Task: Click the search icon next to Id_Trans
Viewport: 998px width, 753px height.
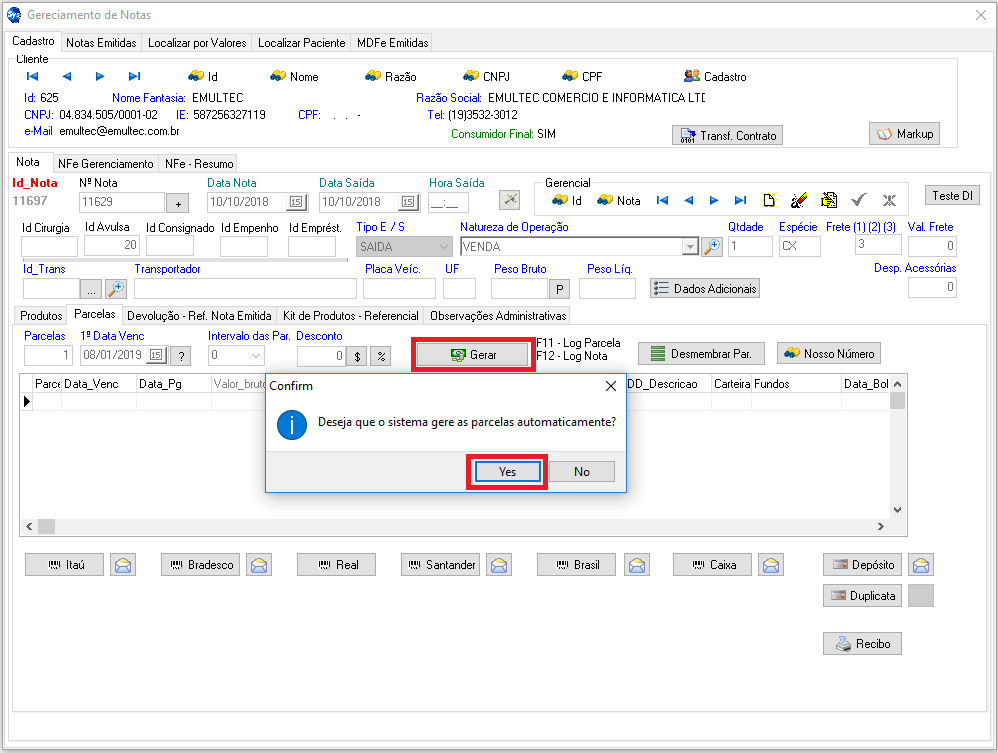Action: 116,289
